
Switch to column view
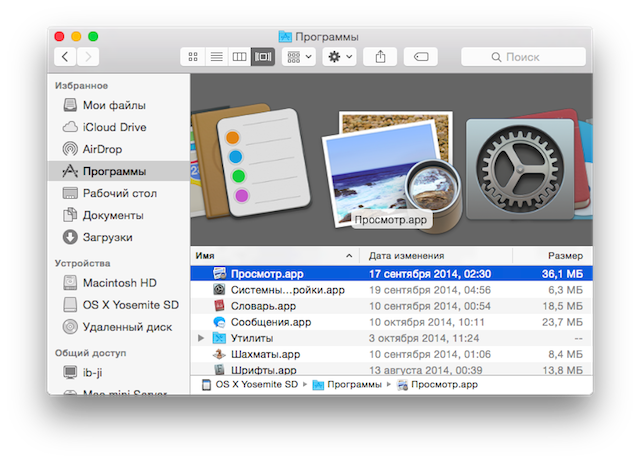click(x=239, y=57)
